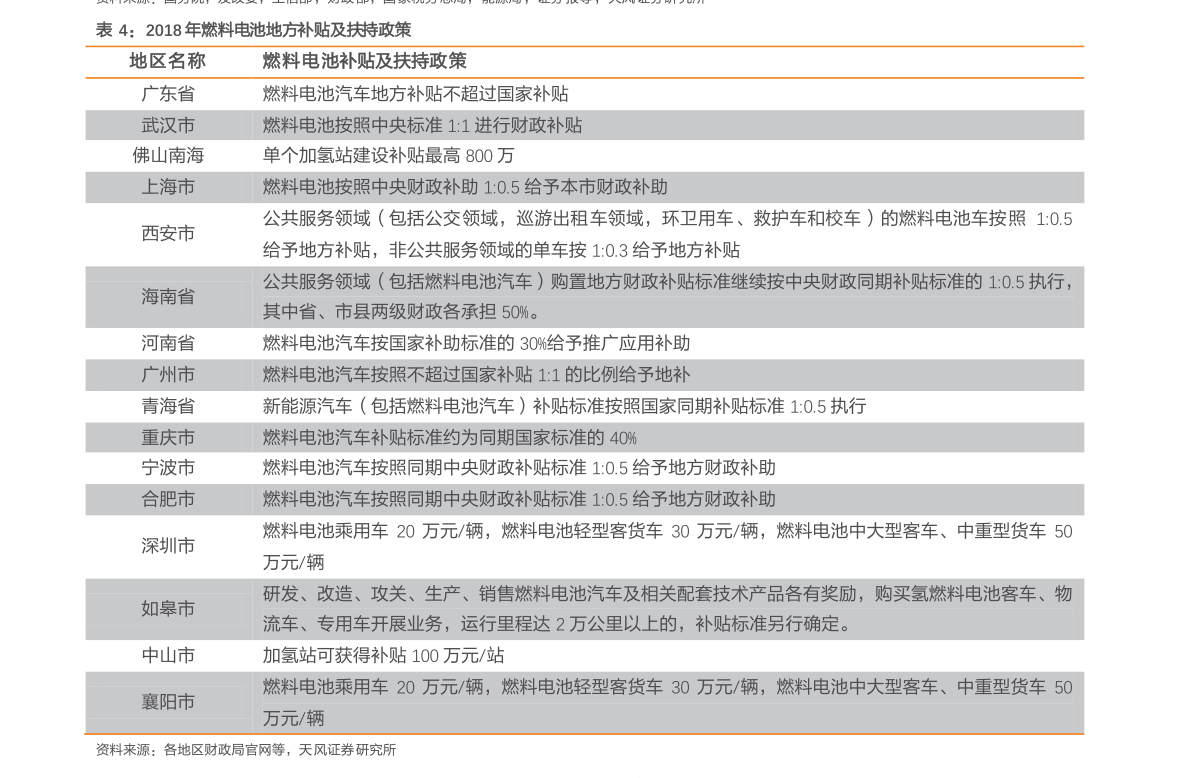
Task: Select the 深圳市 region cell
Action: [x=168, y=546]
